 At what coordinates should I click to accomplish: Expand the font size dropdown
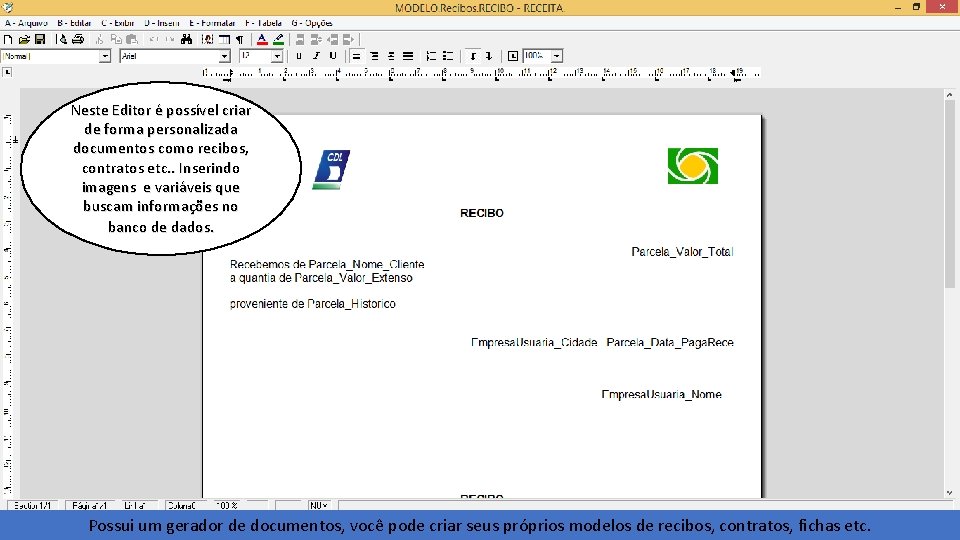[x=277, y=56]
